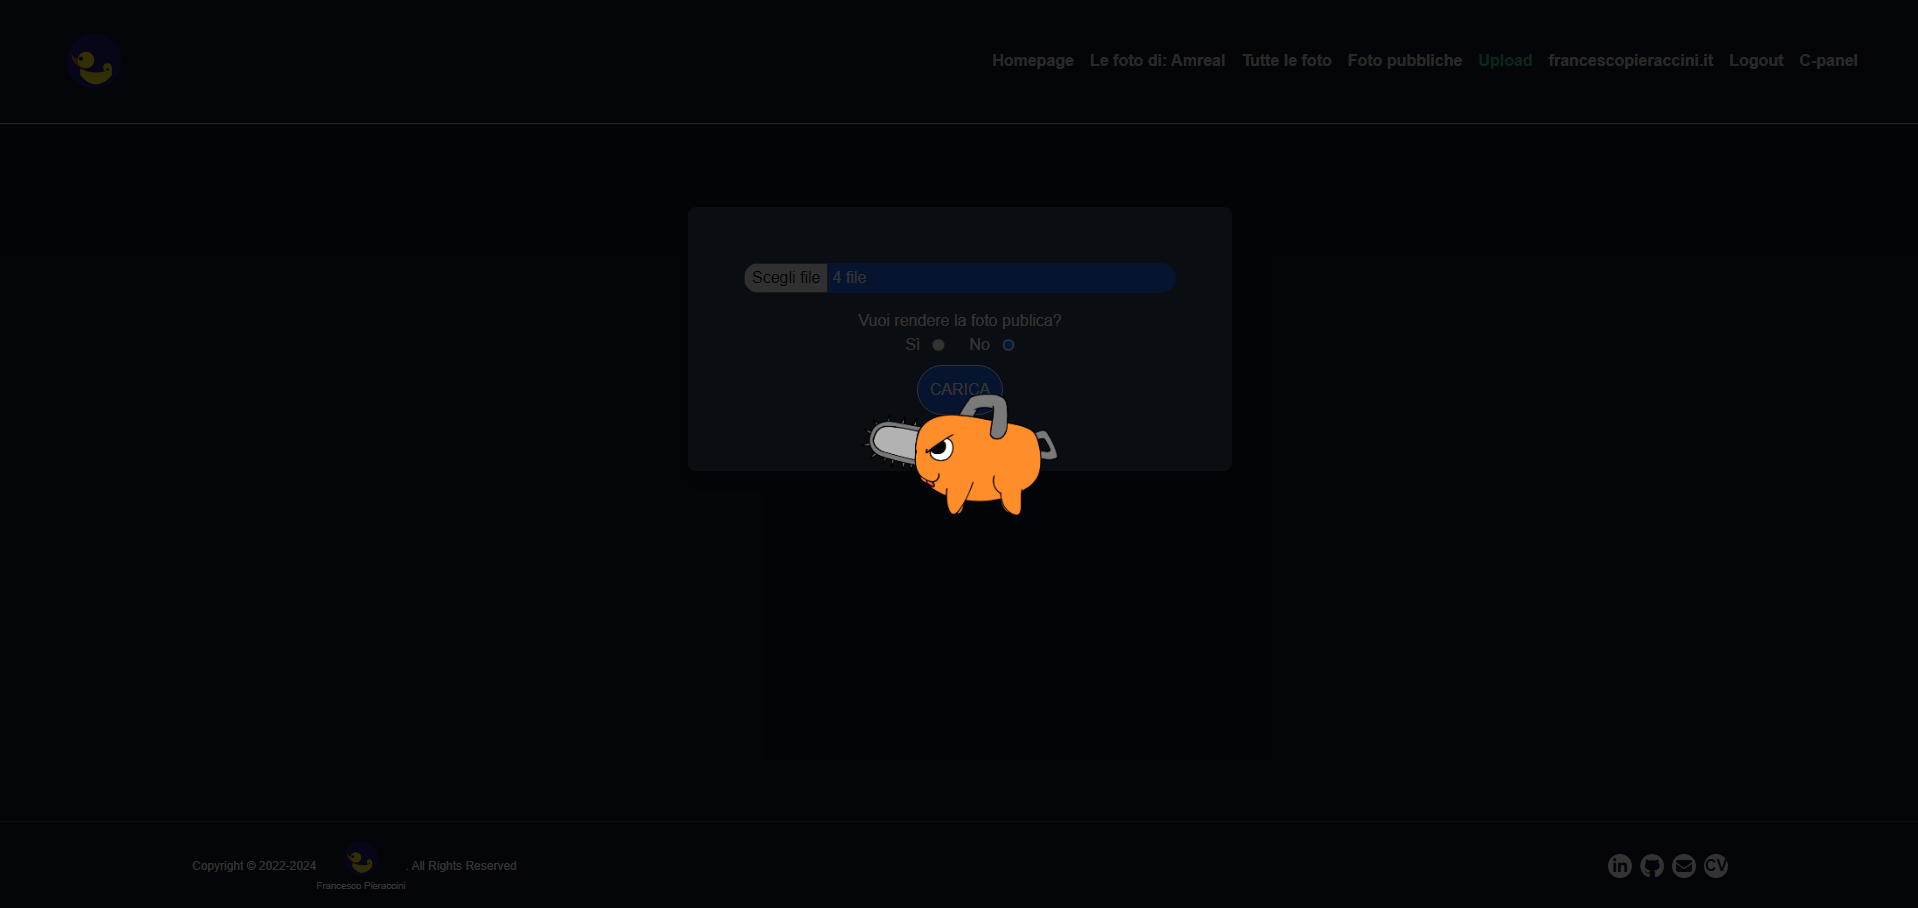This screenshot has height=908, width=1918.
Task: Open the C-panel link
Action: coord(1828,60)
